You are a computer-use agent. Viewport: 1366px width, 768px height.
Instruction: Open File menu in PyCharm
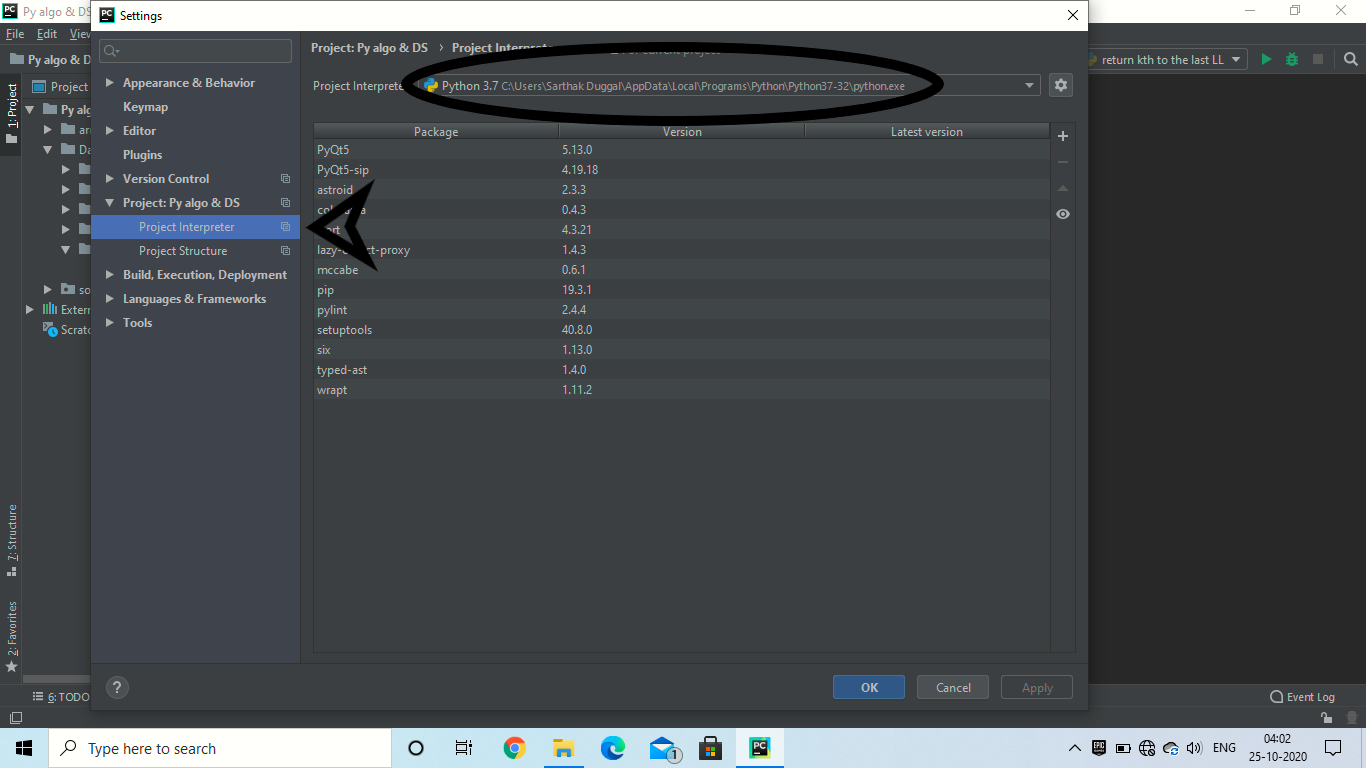tap(14, 34)
